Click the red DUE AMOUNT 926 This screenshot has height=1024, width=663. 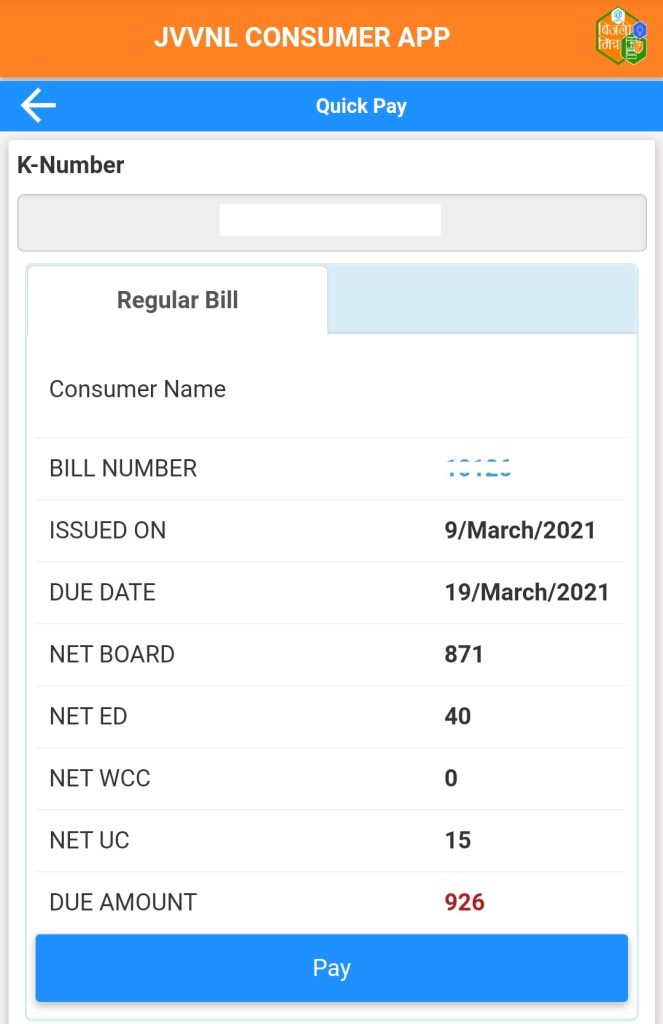(465, 901)
